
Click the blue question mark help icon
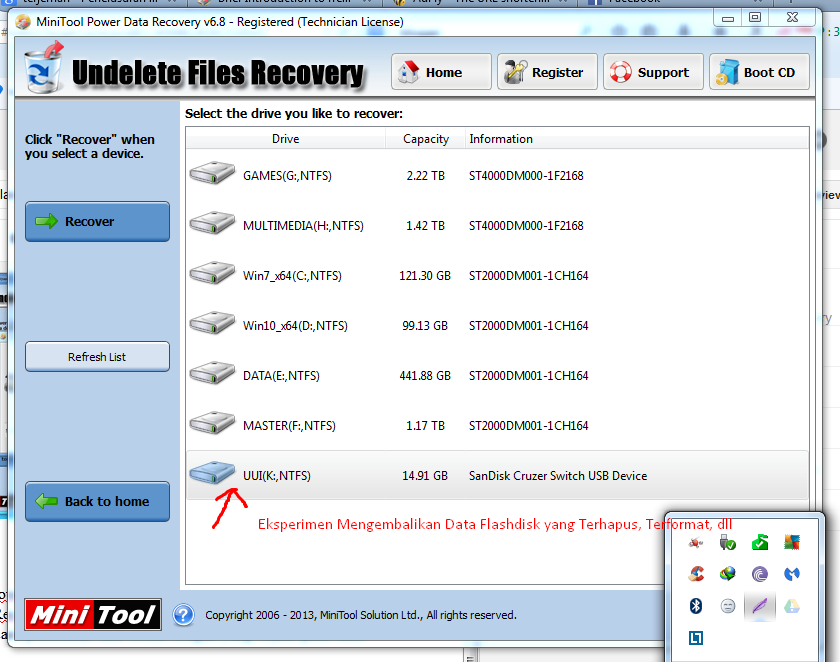pos(183,614)
